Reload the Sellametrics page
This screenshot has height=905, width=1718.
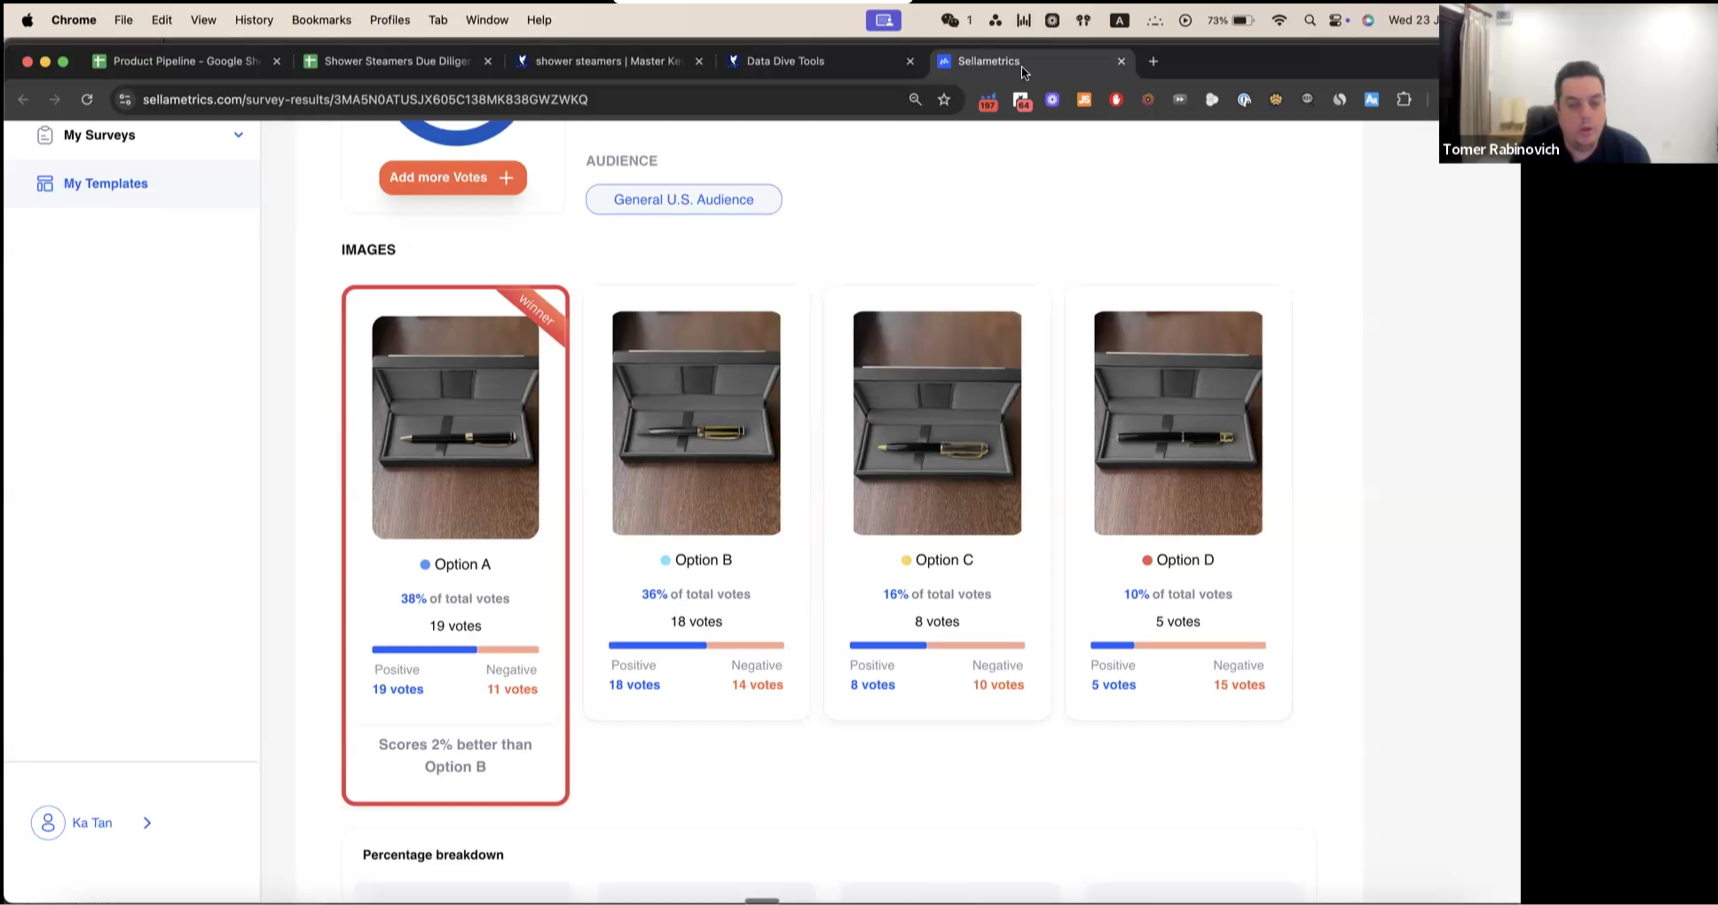(87, 99)
